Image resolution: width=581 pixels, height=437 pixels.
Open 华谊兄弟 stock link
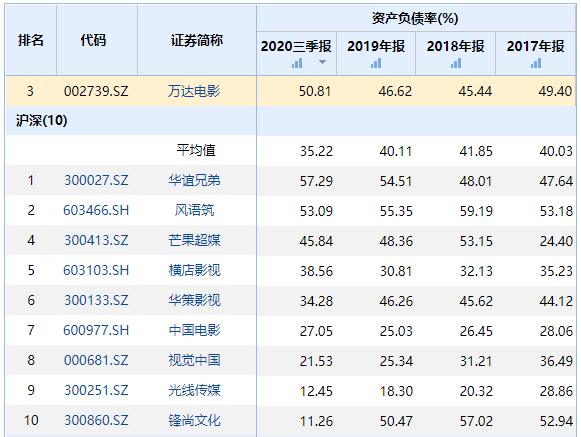tap(194, 181)
